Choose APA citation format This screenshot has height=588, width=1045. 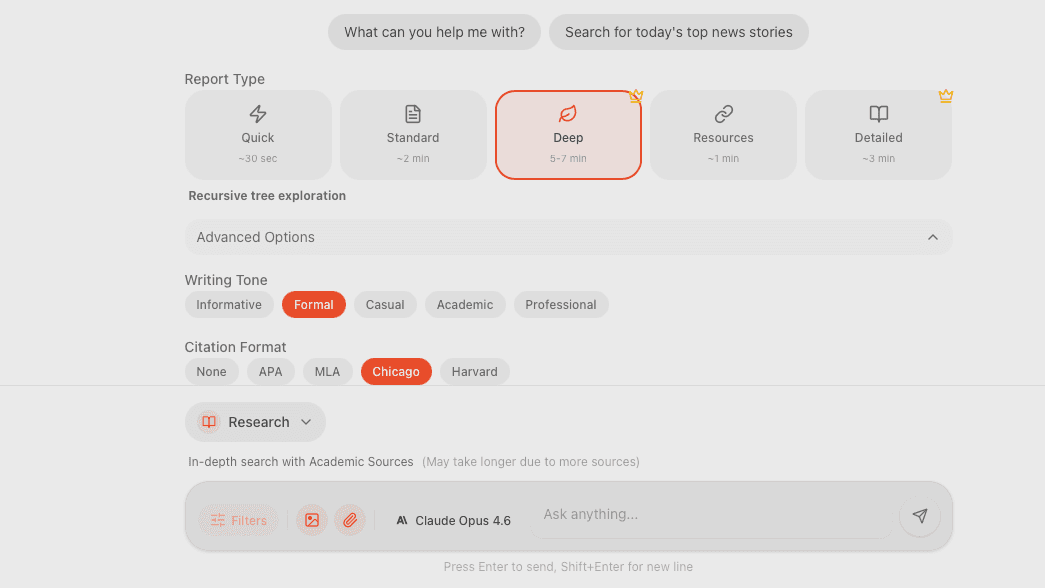270,372
